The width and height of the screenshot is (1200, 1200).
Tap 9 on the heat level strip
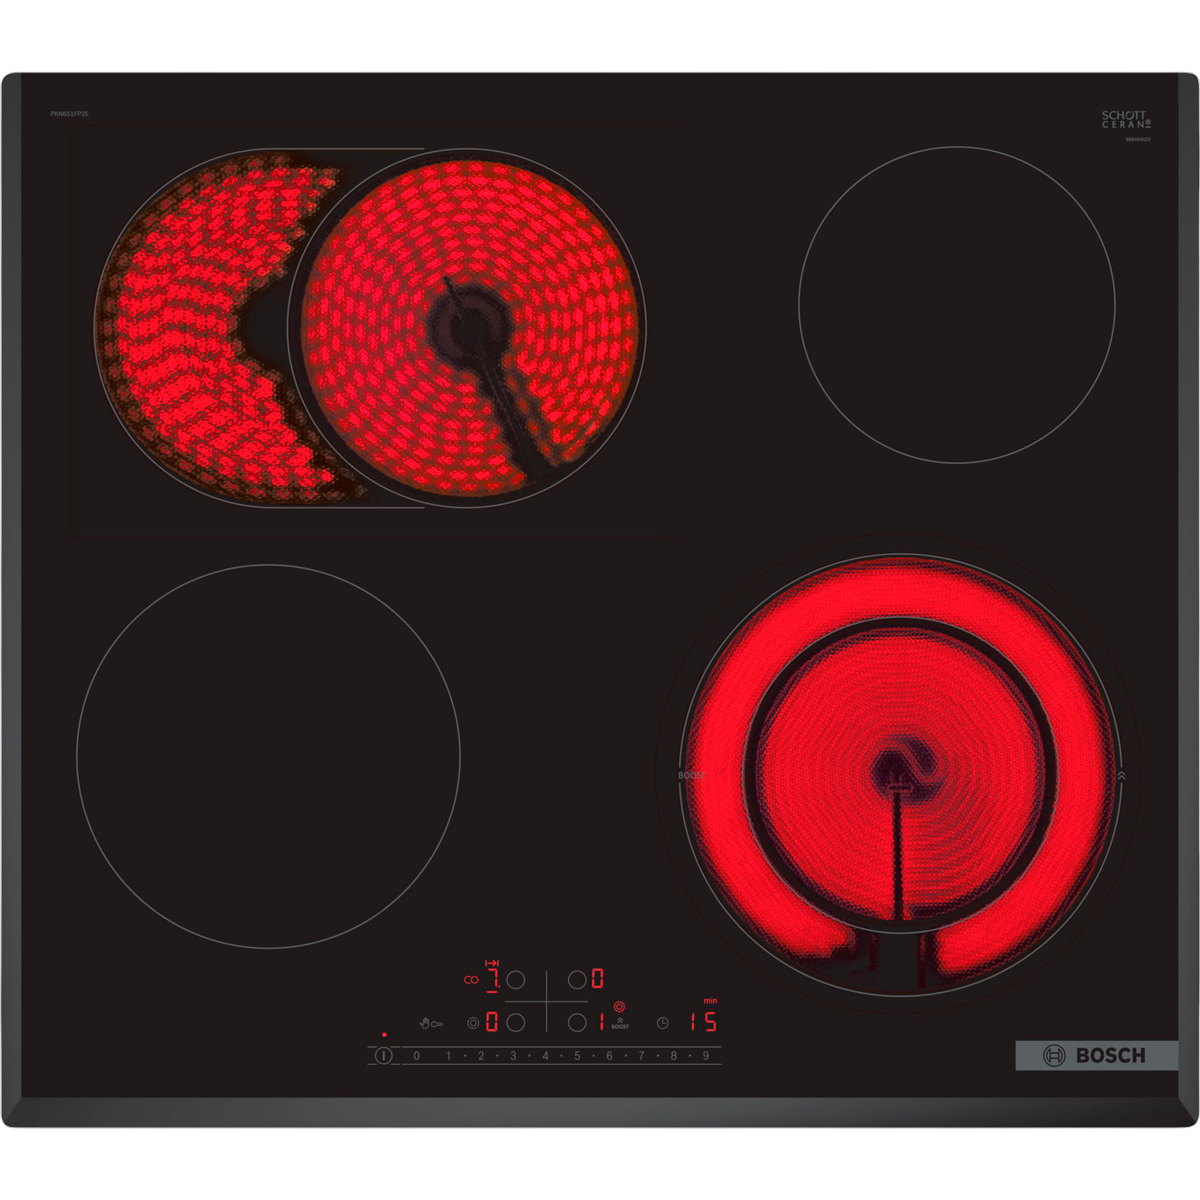click(706, 1055)
